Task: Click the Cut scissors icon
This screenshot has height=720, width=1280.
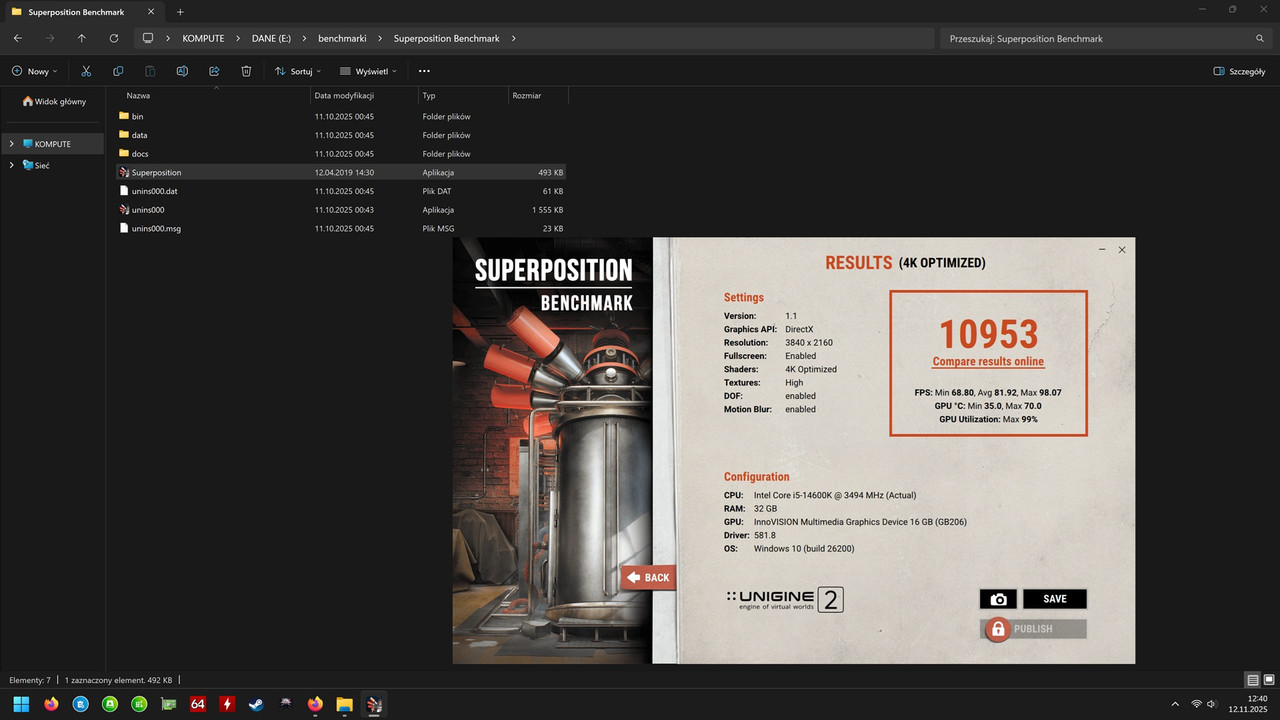Action: (86, 71)
